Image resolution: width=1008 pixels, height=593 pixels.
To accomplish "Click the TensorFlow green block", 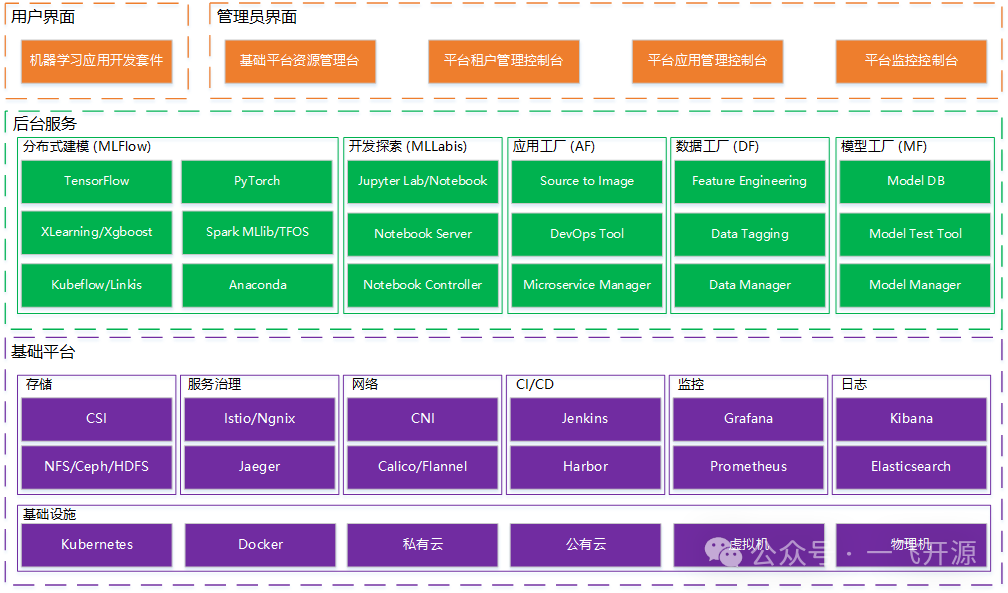I will click(96, 181).
